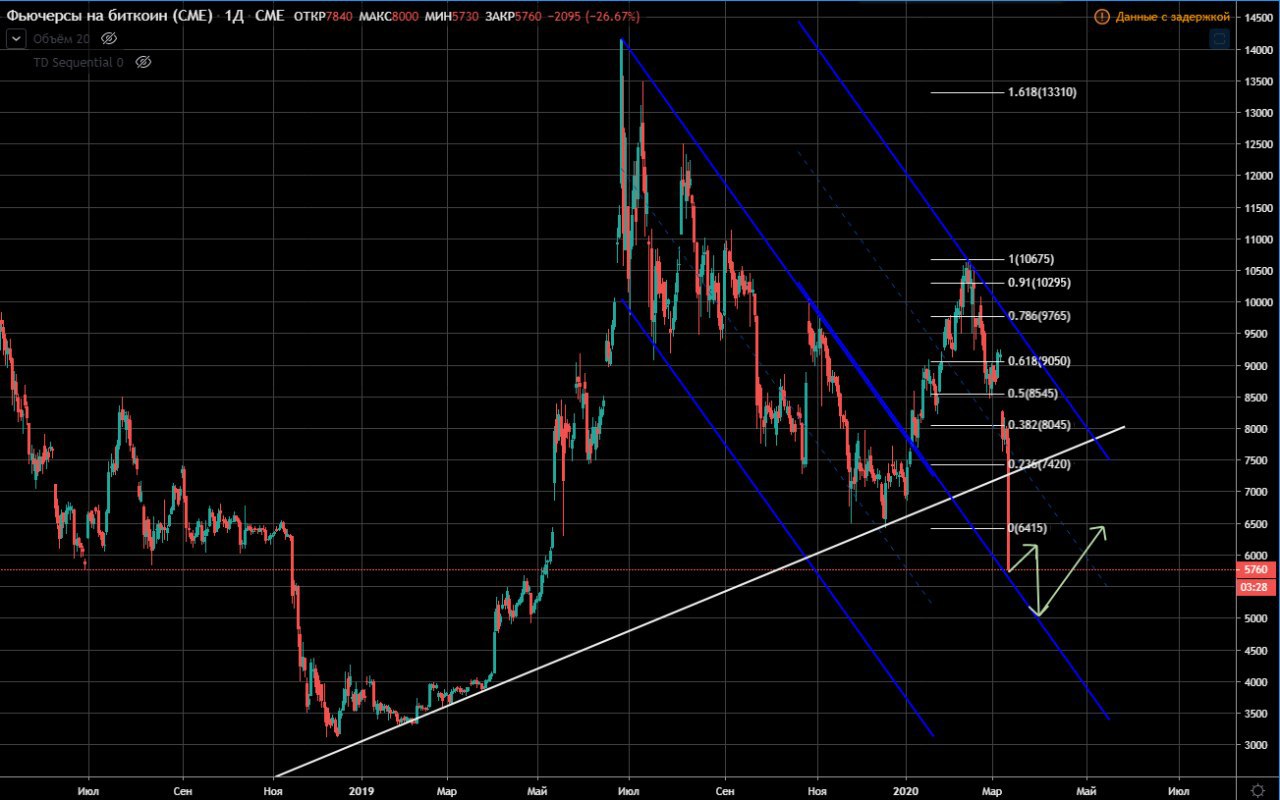
Task: Click the −2095 (−26.67%) change value
Action: coord(594,17)
